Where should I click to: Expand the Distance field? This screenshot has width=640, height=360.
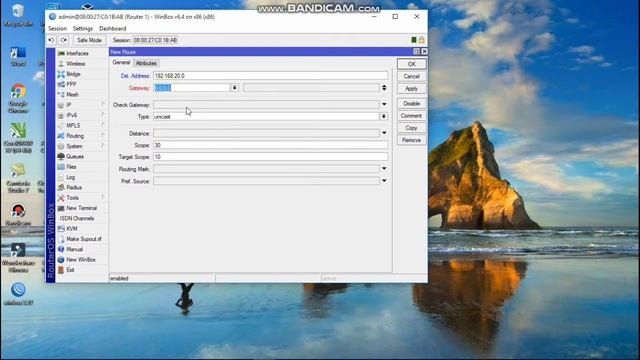(384, 133)
